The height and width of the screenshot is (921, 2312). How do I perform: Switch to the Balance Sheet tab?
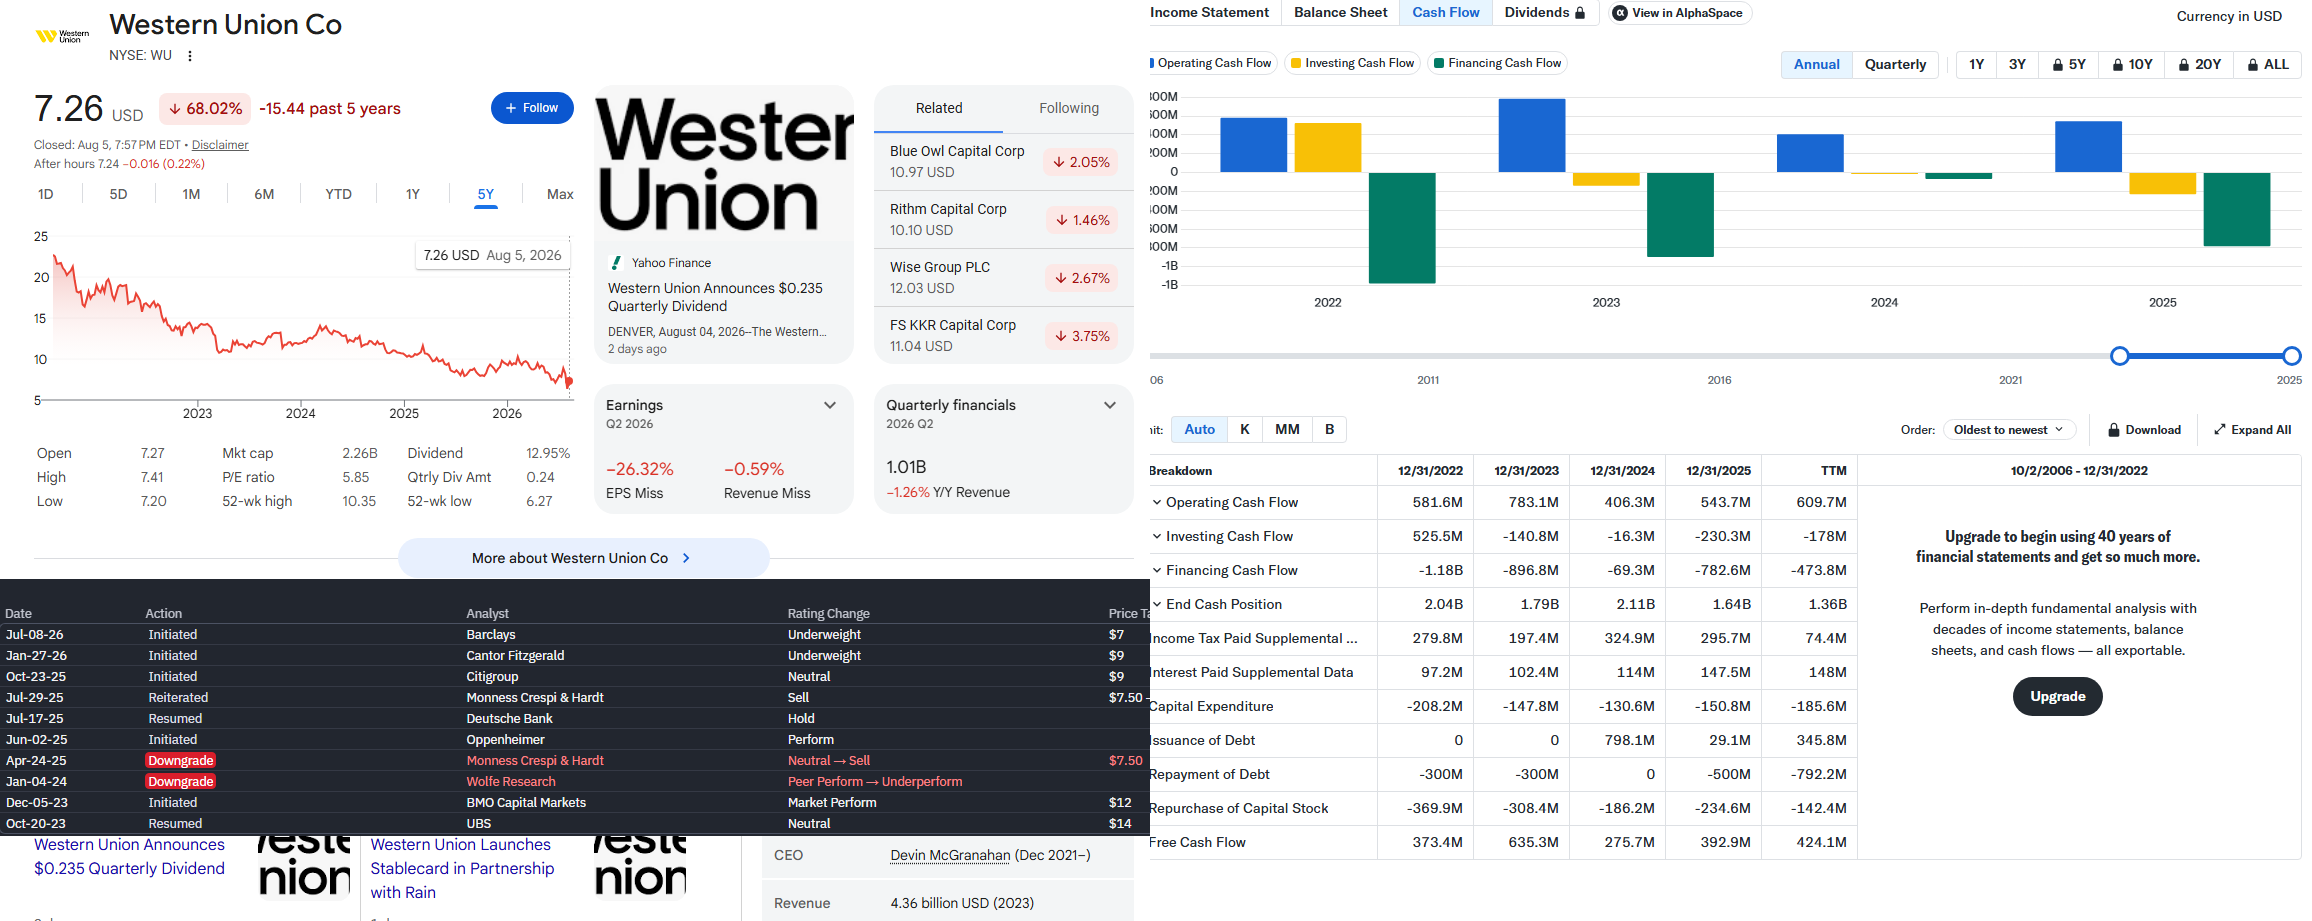pos(1340,13)
